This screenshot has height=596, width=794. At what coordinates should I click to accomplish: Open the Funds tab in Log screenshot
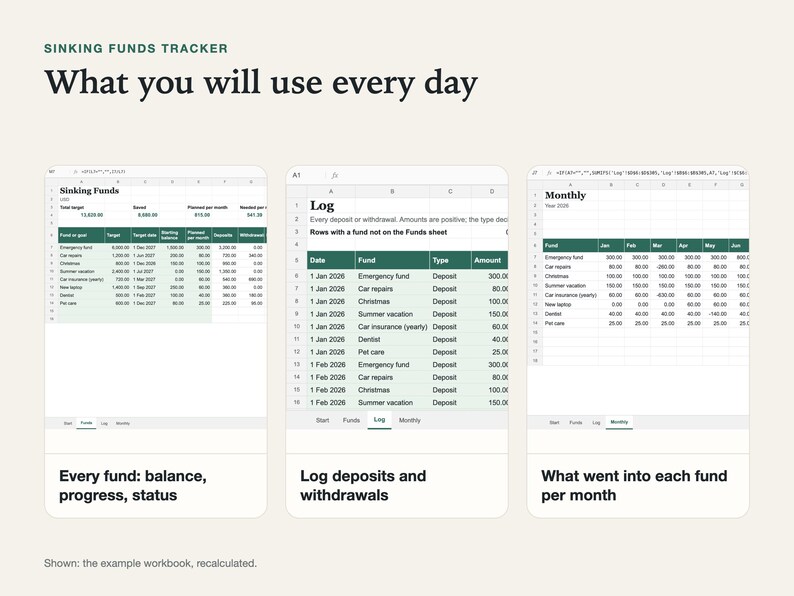(351, 420)
